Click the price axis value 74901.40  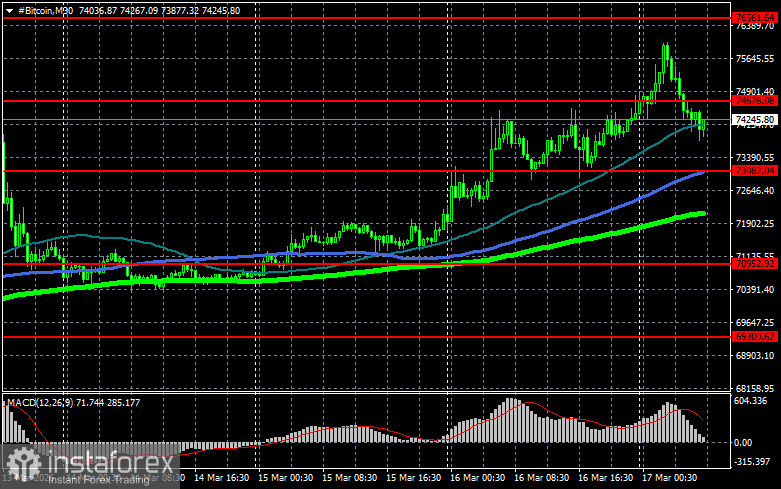[x=755, y=91]
